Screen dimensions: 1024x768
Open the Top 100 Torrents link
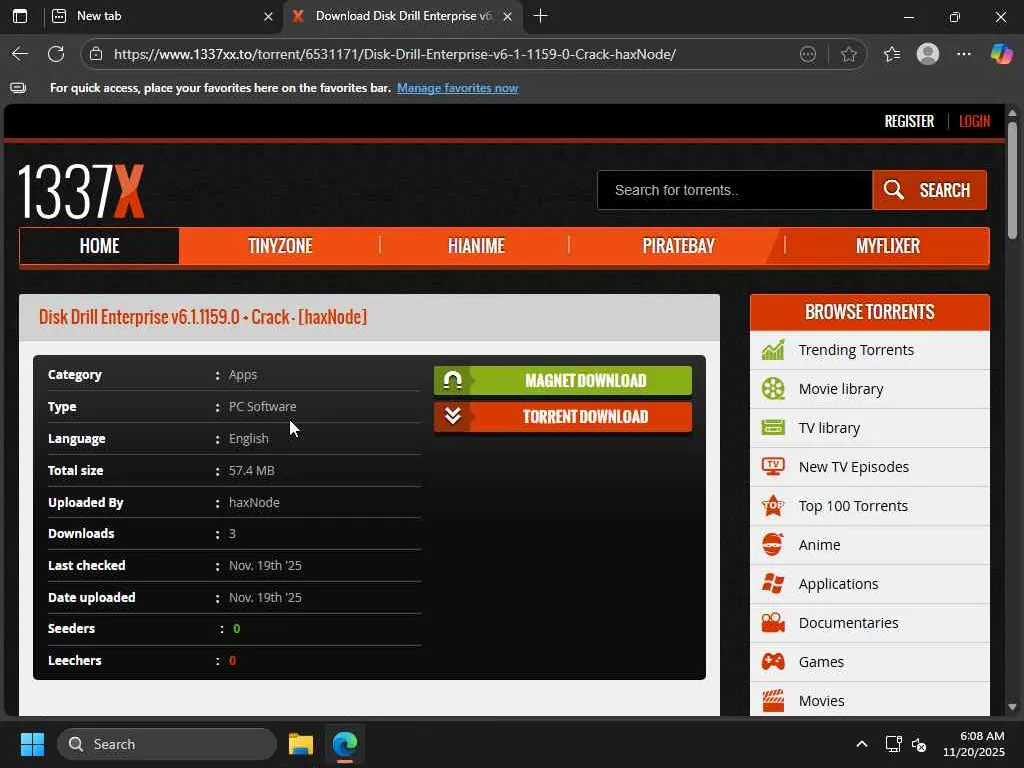tap(853, 506)
